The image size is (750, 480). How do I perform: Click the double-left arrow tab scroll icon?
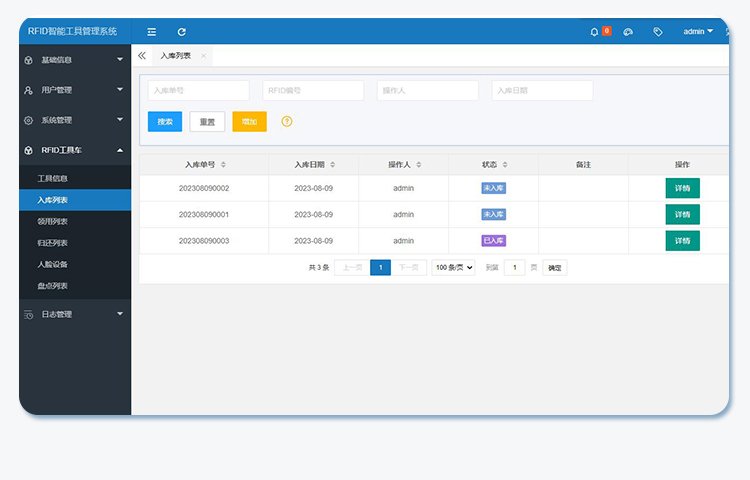142,56
